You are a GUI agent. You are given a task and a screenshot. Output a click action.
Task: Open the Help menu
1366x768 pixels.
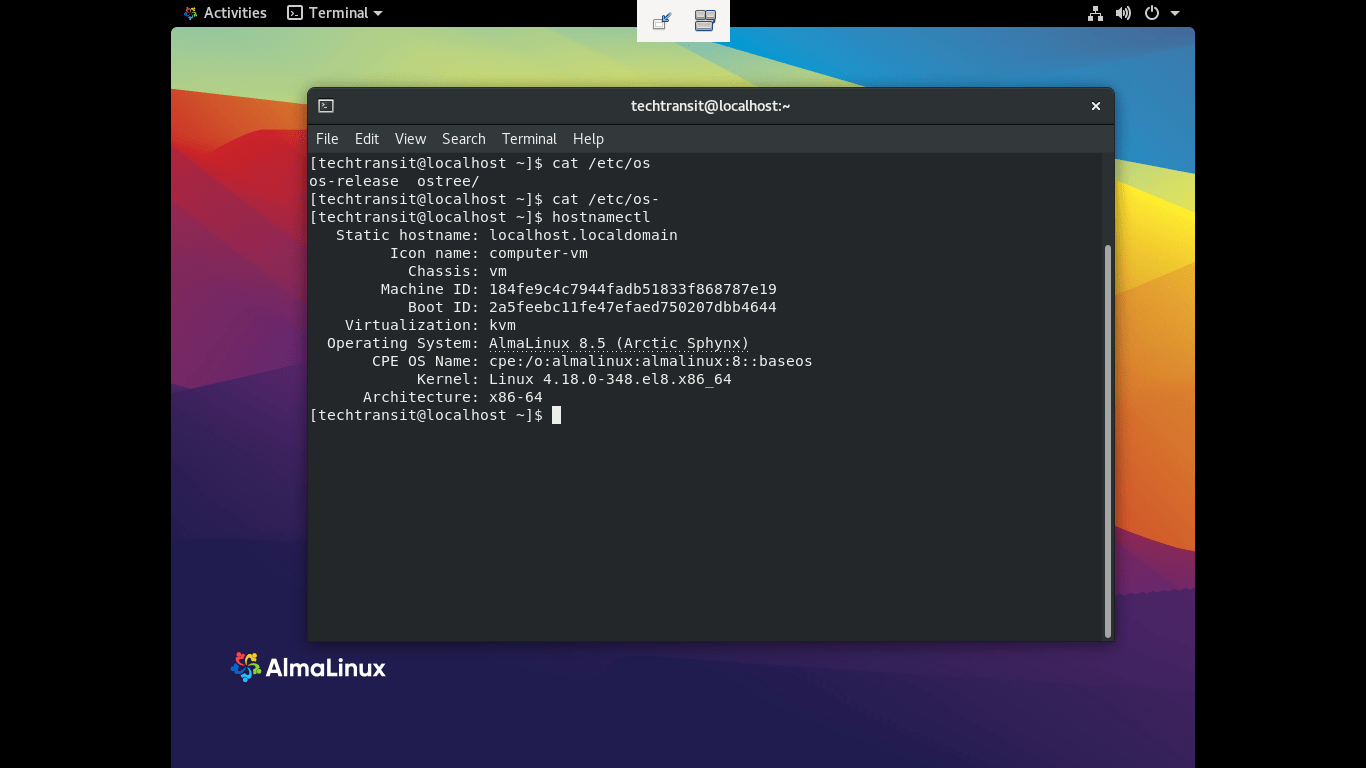tap(588, 139)
